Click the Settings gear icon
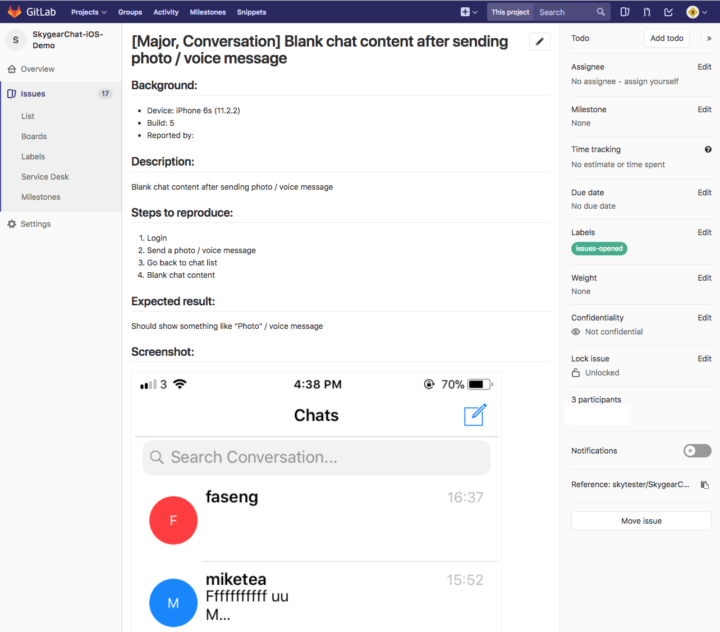 [12, 224]
